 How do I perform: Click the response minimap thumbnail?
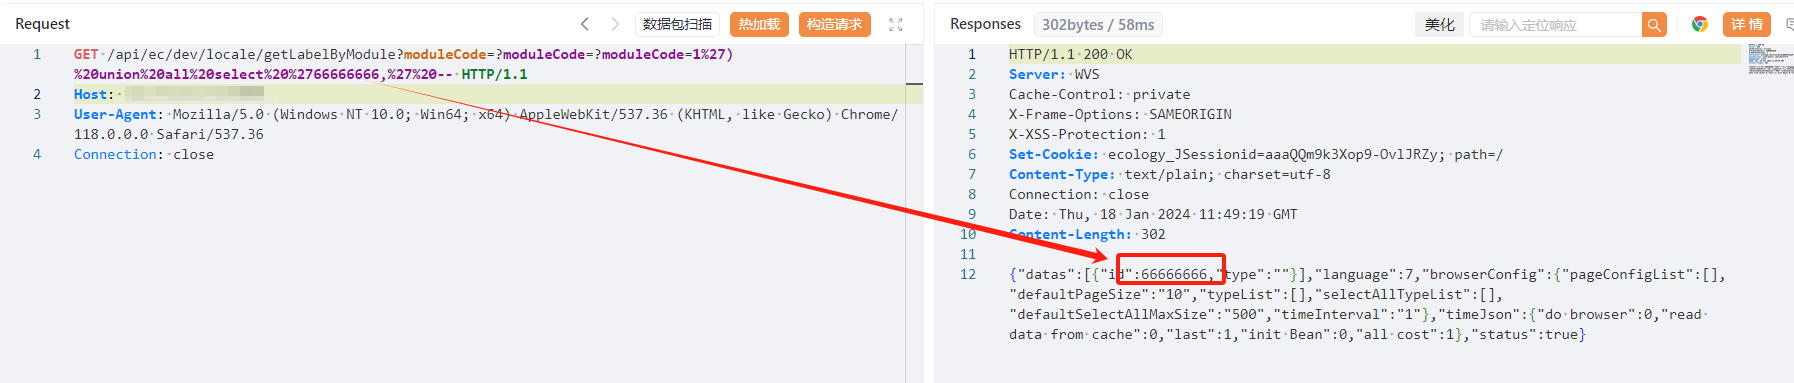pos(1769,59)
